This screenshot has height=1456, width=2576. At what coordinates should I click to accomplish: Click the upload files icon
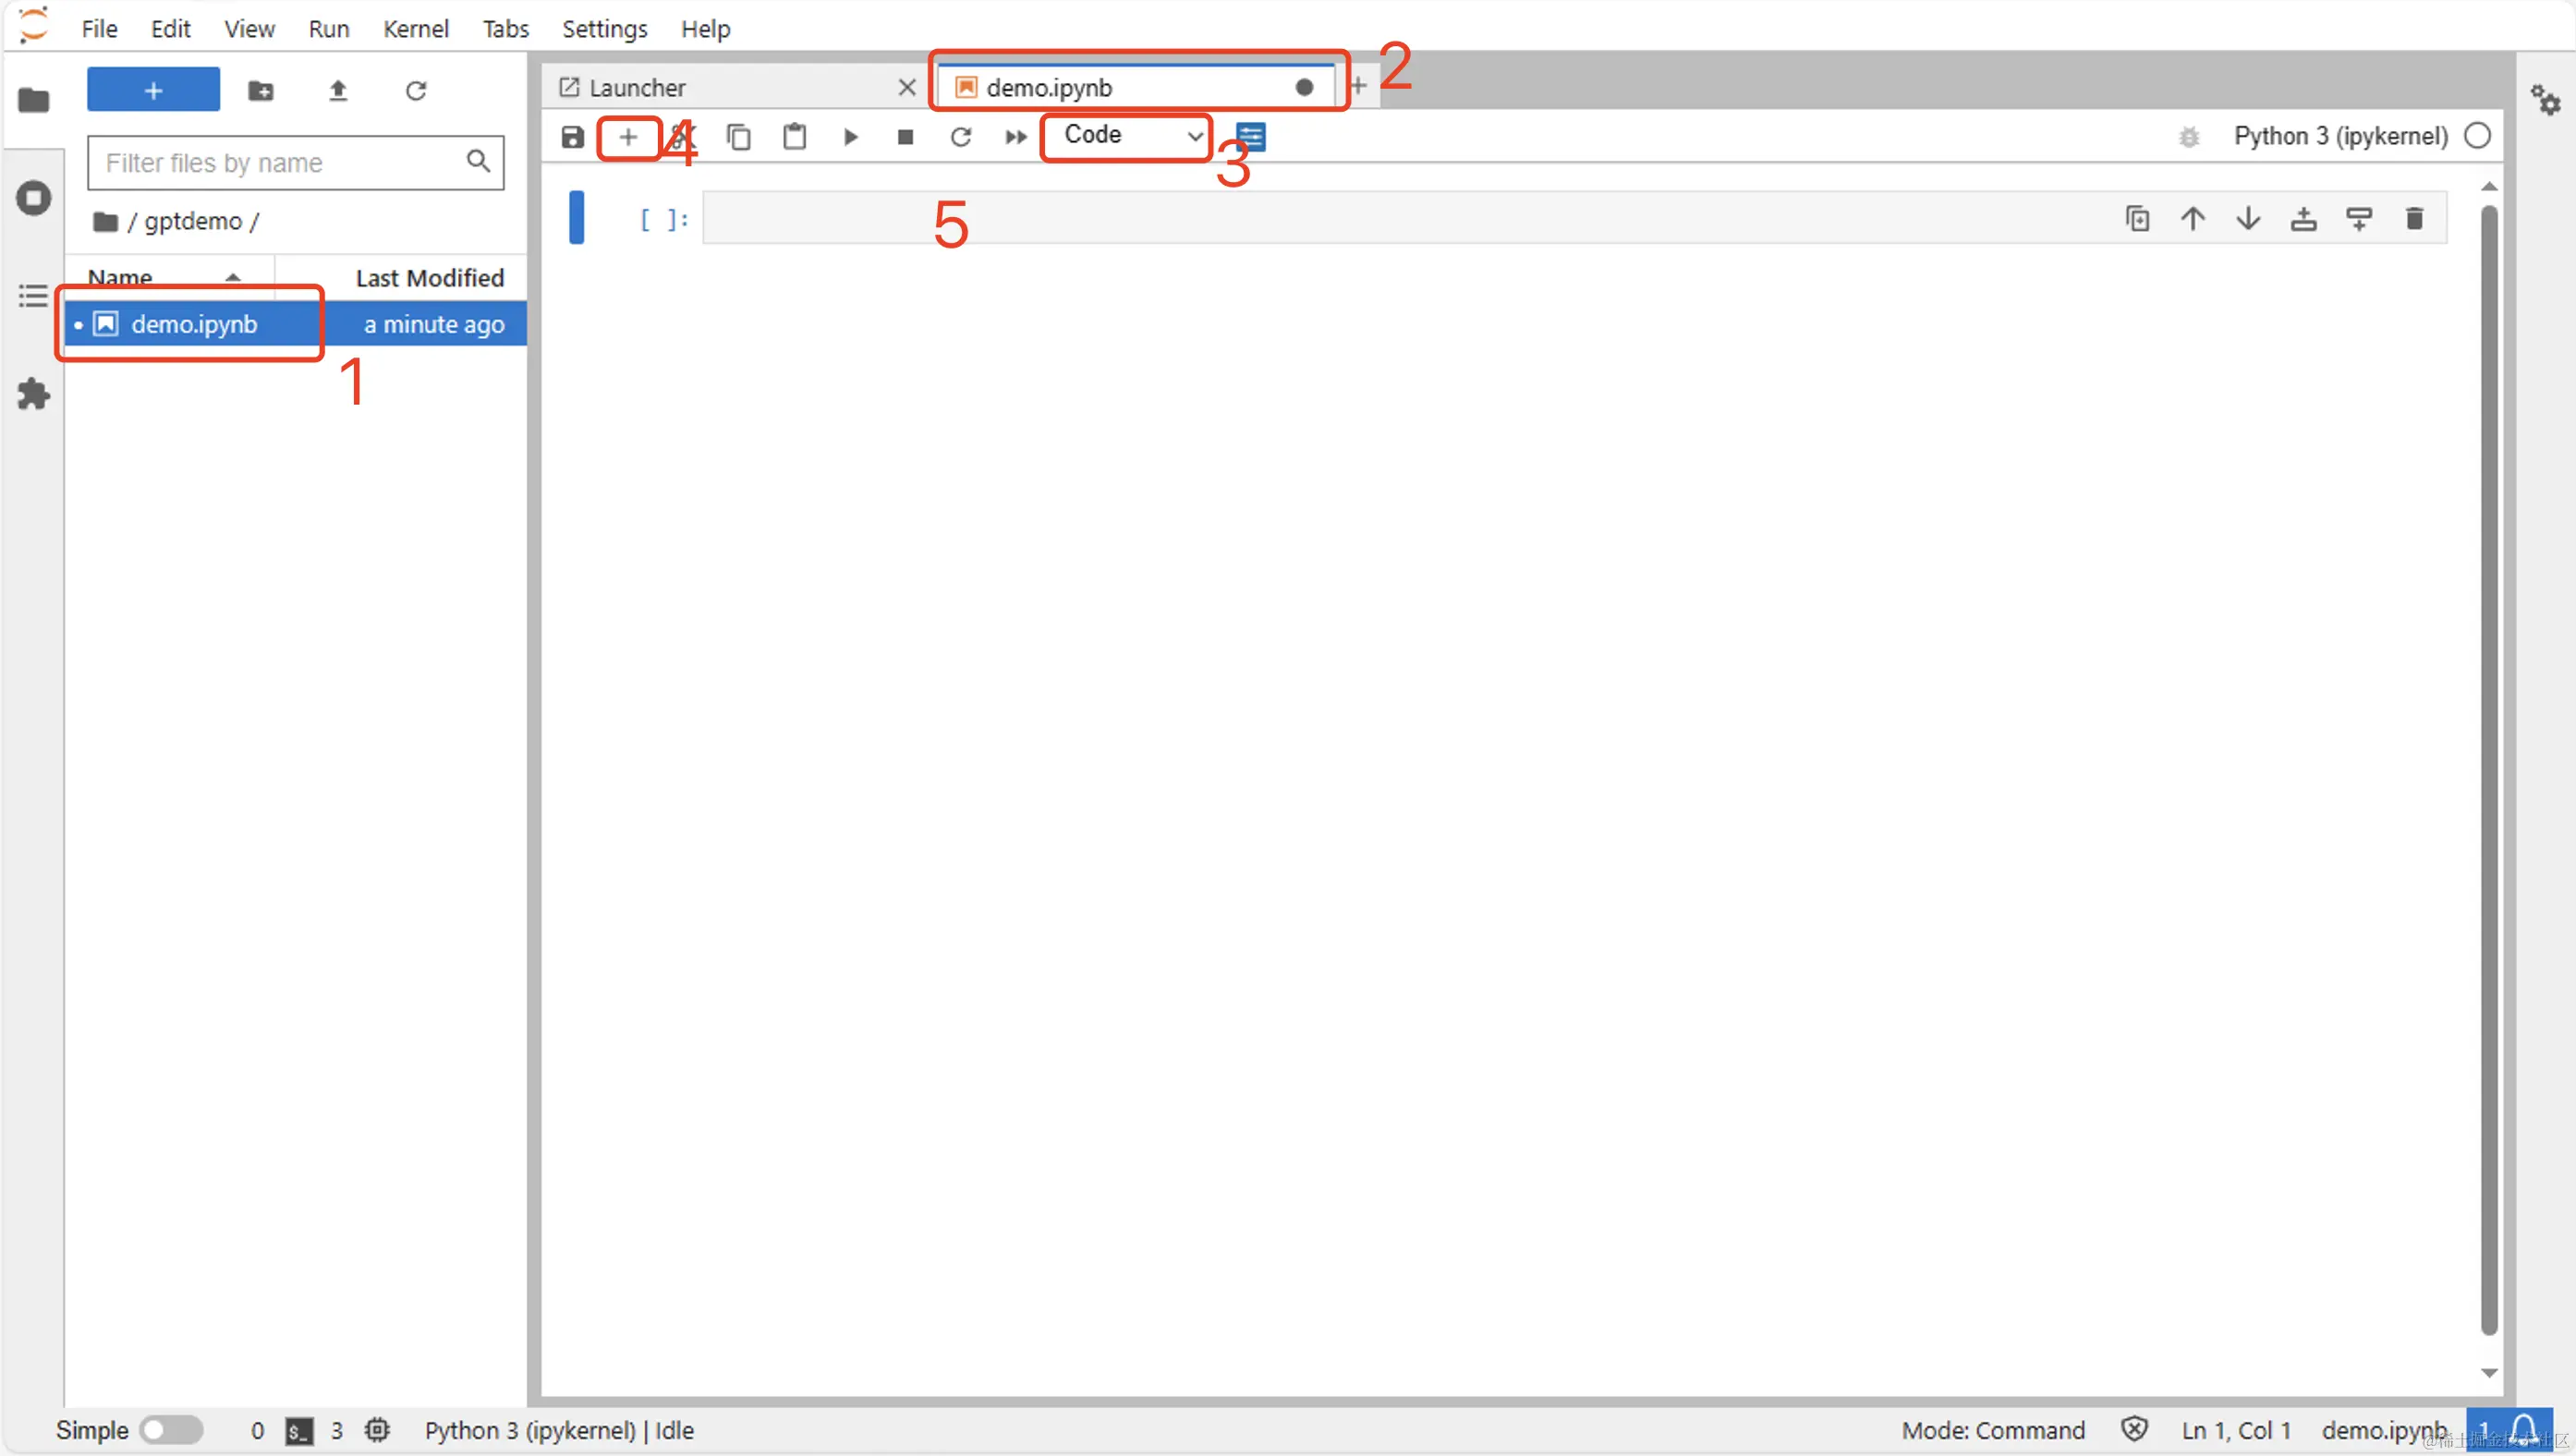(x=338, y=91)
